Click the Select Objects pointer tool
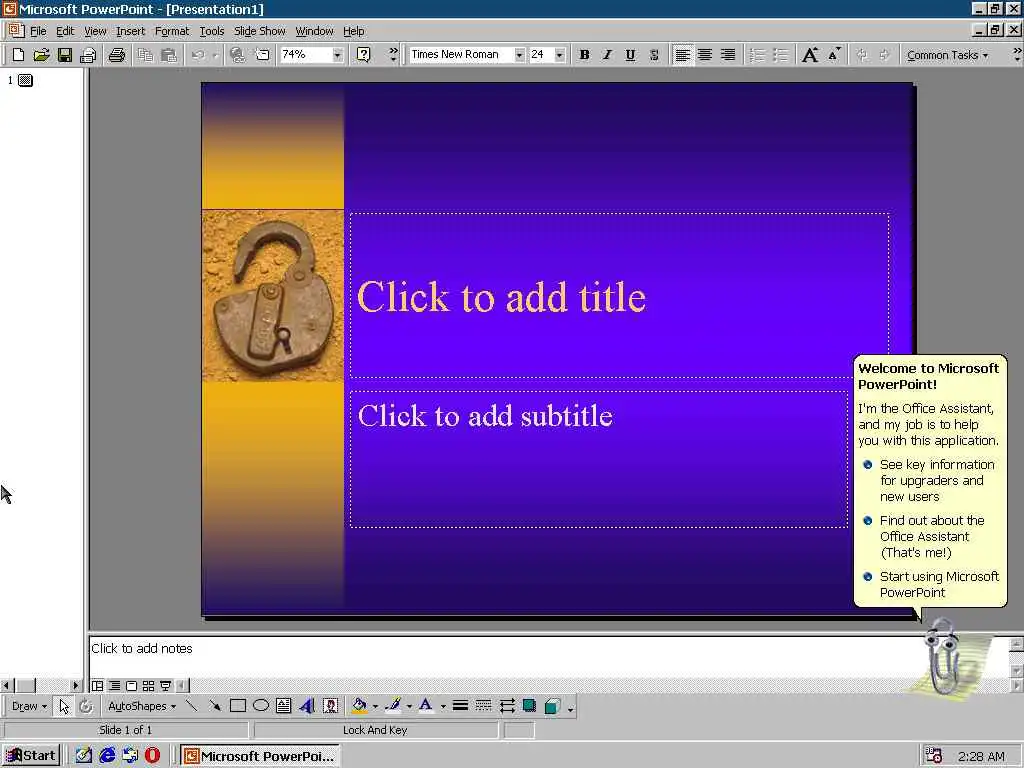This screenshot has height=768, width=1024. [63, 705]
